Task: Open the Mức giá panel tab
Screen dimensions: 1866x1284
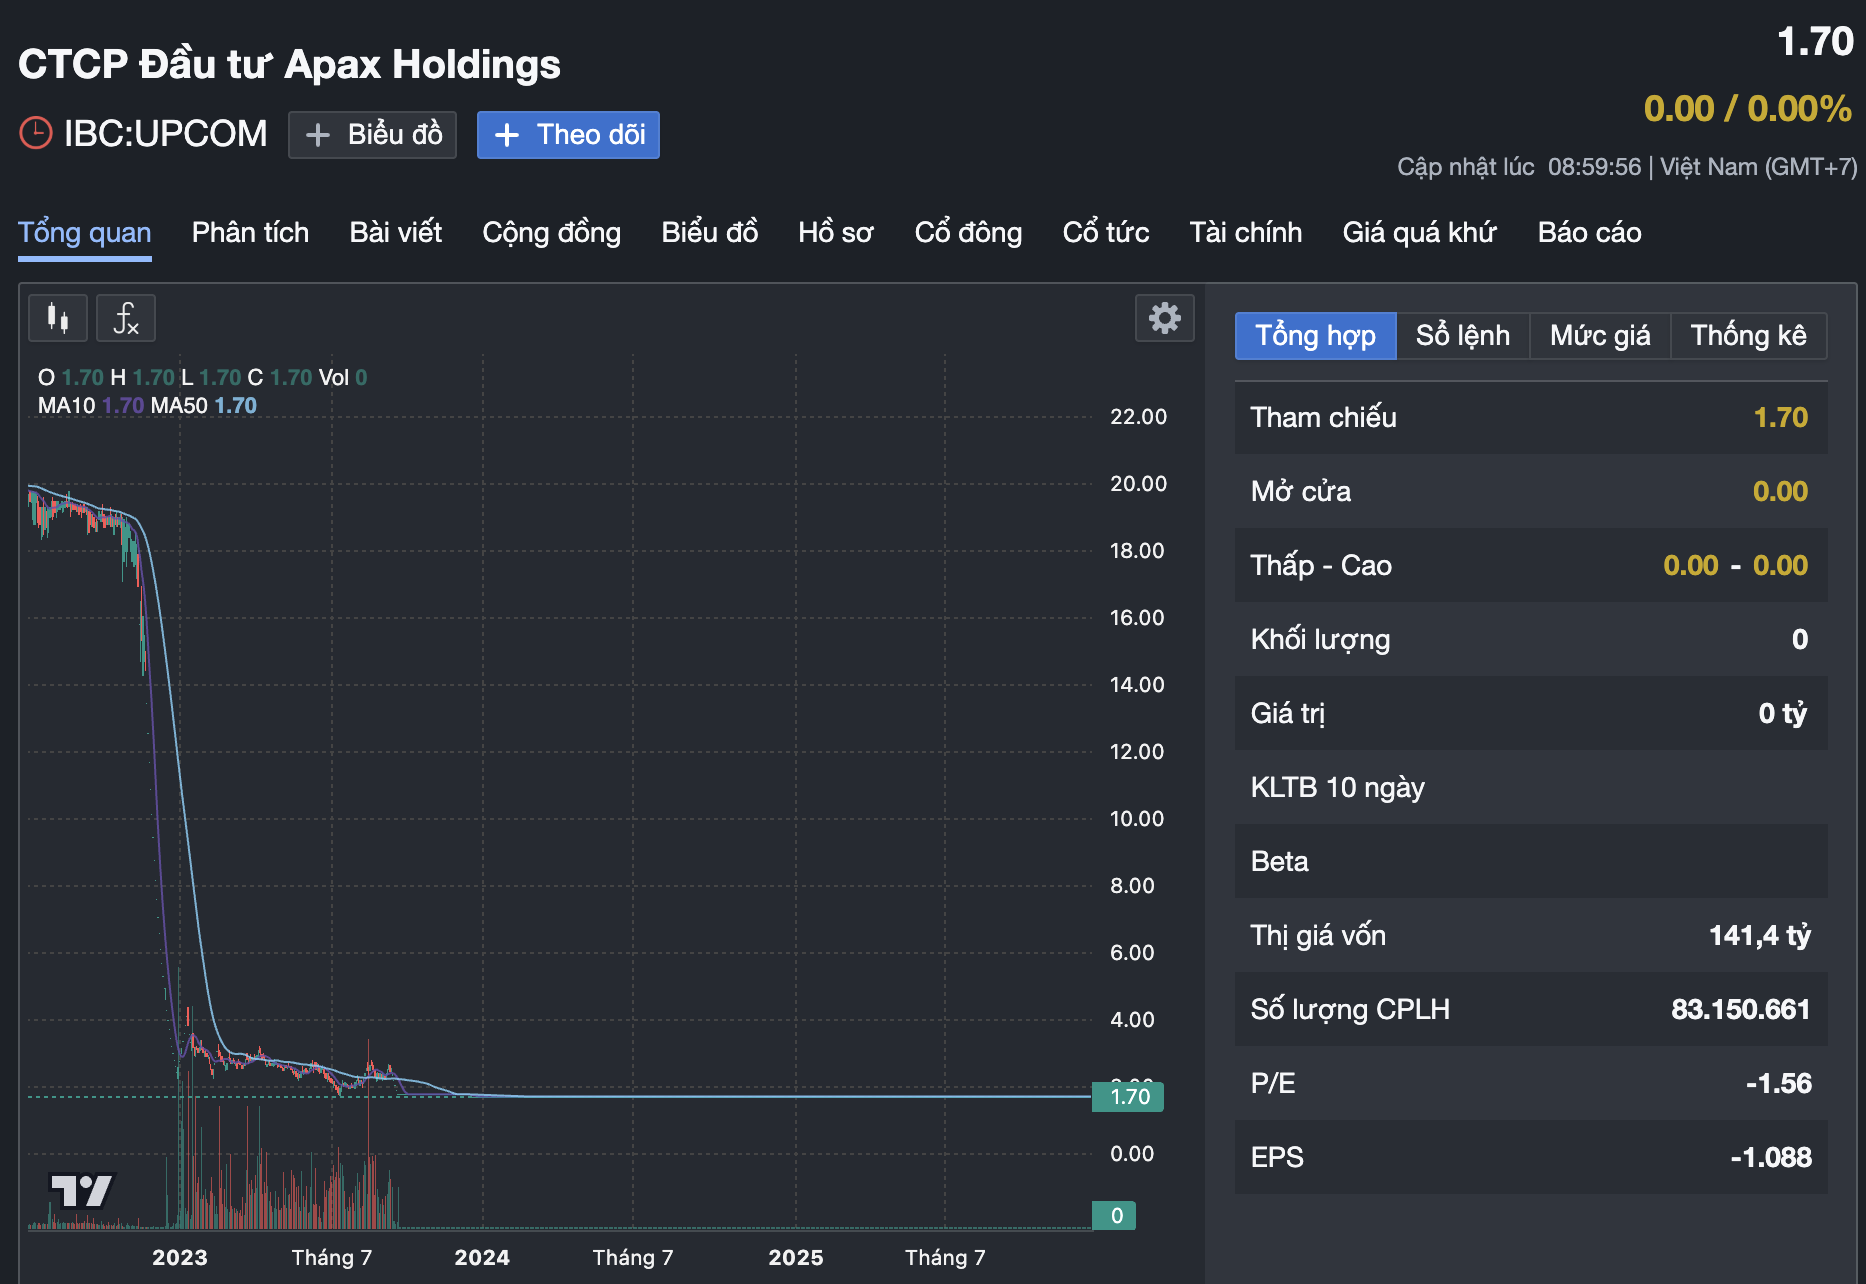Action: (x=1598, y=335)
